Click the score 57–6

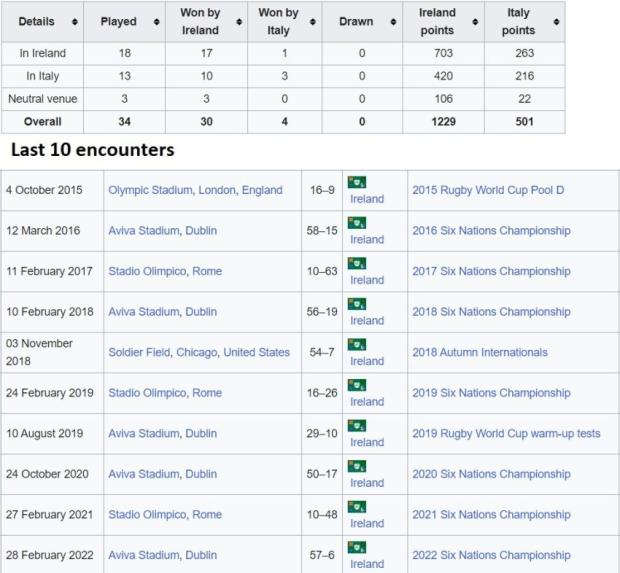[x=322, y=555]
